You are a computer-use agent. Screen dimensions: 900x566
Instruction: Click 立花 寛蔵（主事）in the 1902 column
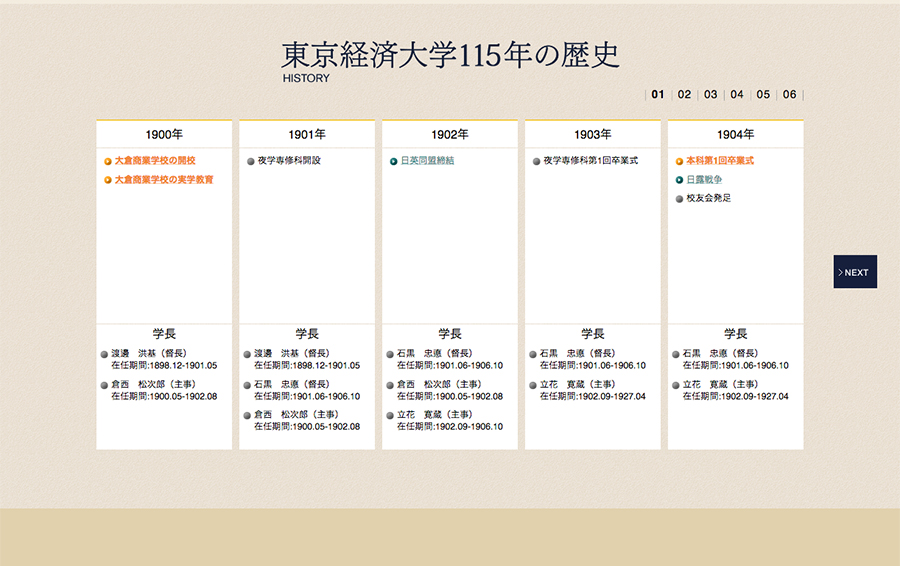[x=435, y=414]
